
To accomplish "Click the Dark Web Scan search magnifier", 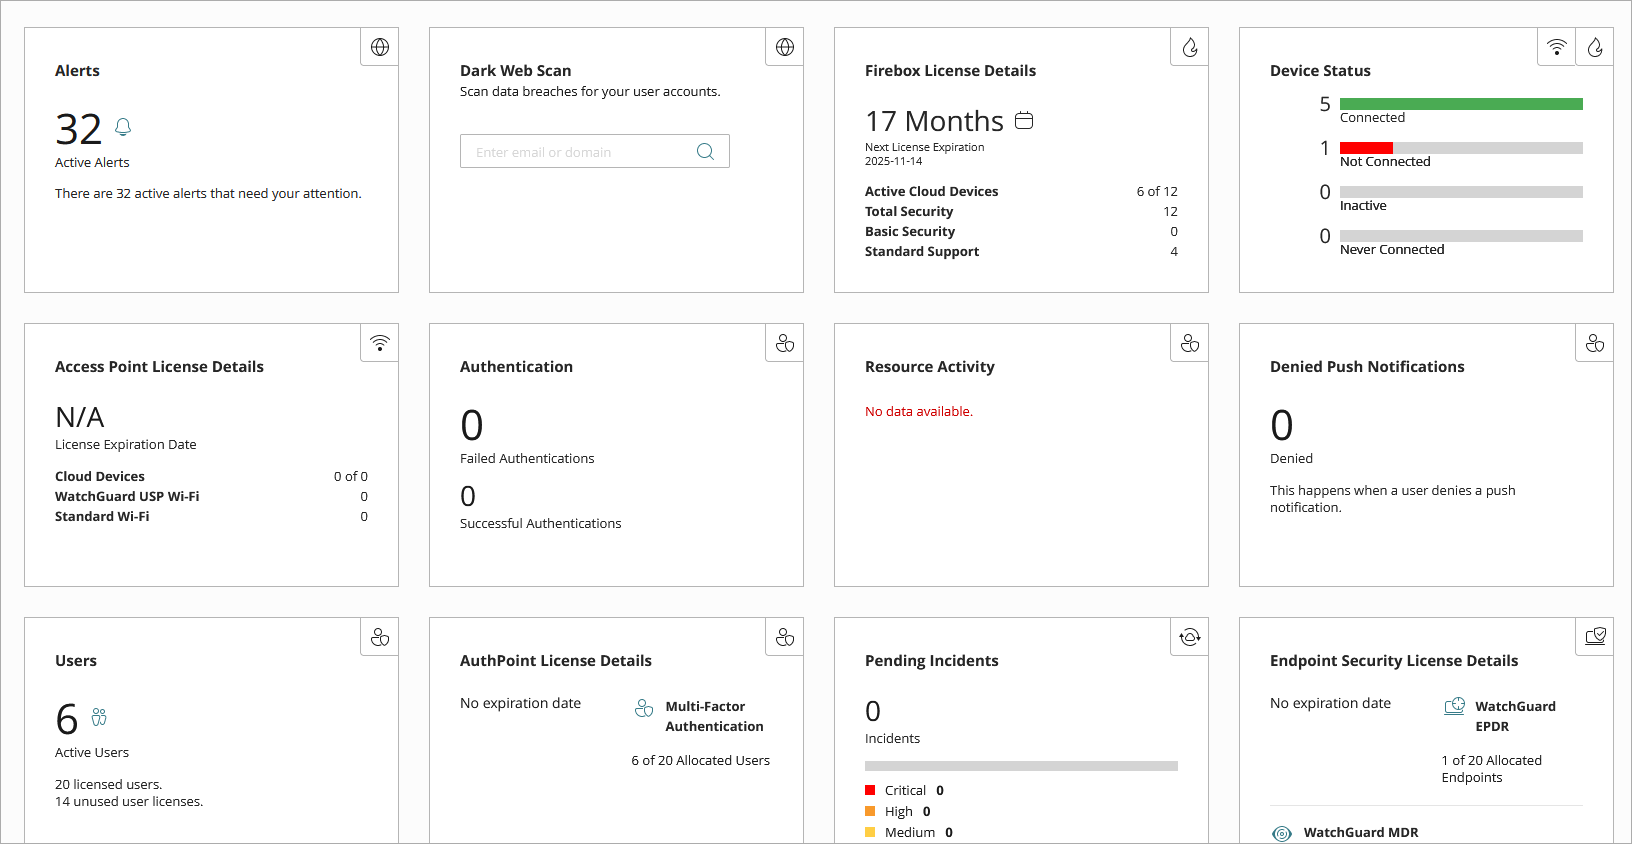I will 705,151.
